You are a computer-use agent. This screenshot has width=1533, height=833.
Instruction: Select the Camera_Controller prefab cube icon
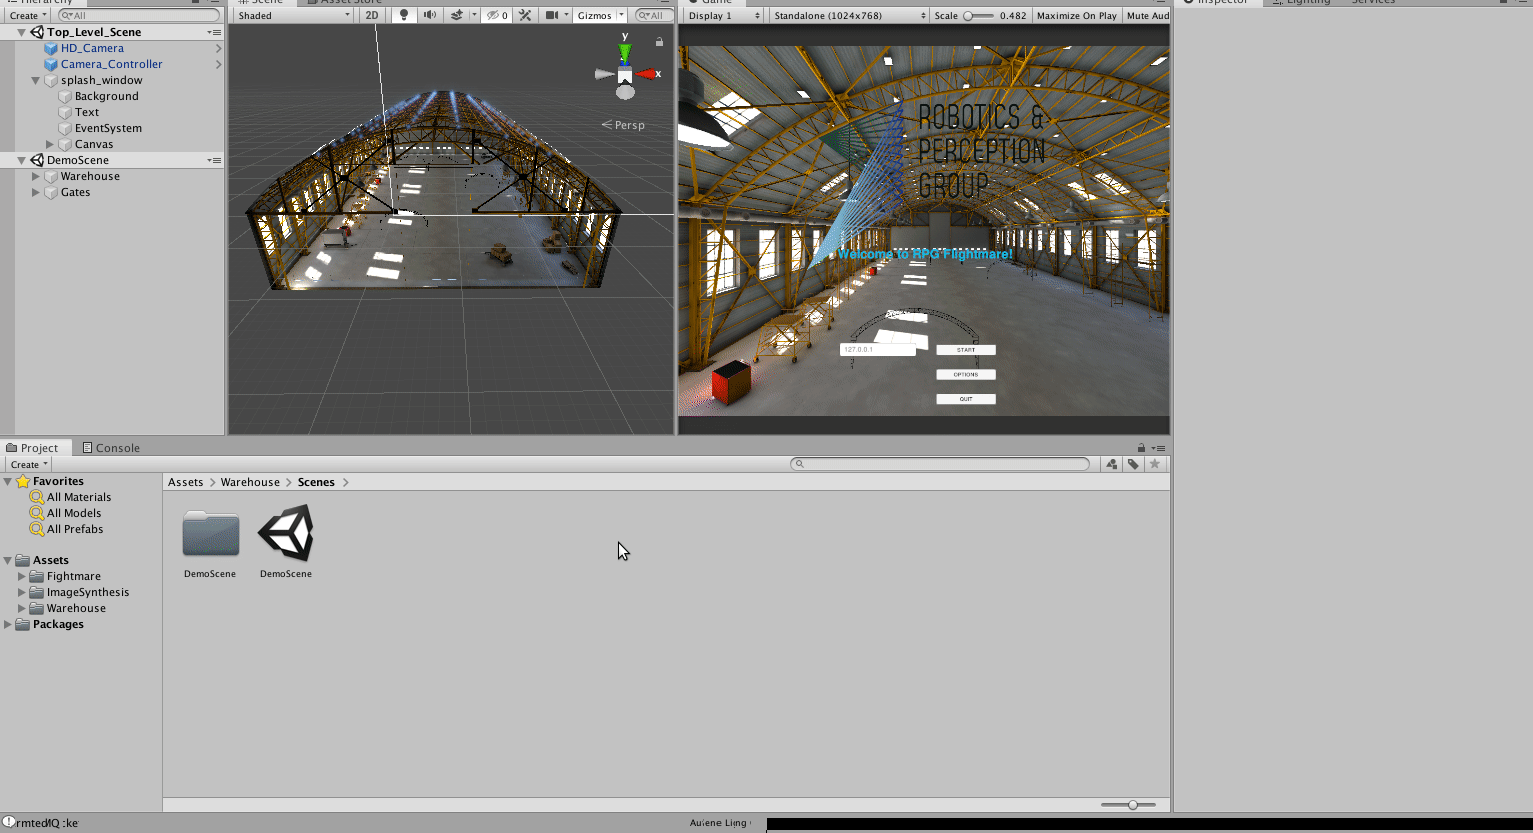[x=51, y=64]
